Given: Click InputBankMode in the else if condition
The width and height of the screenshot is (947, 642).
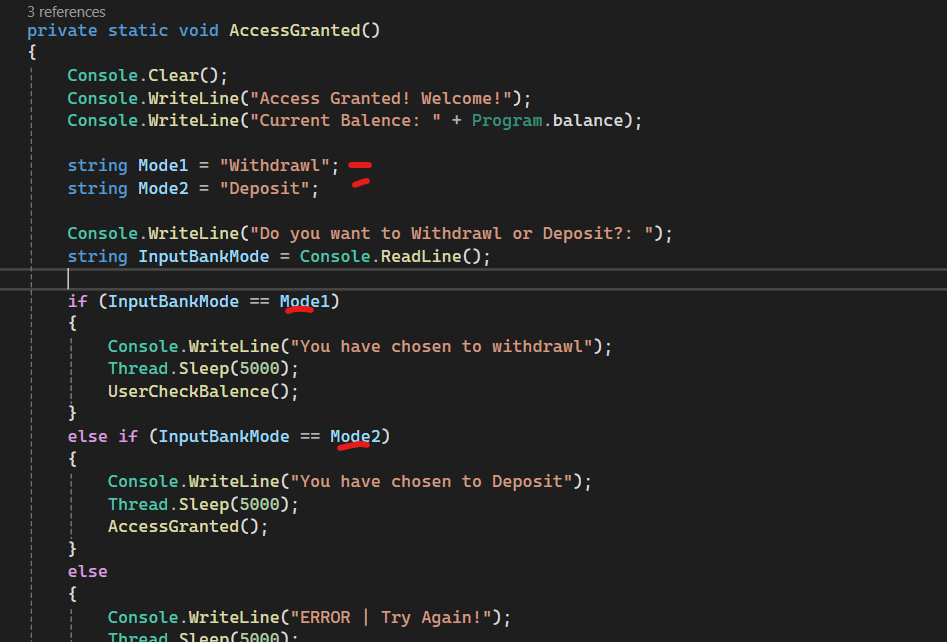Looking at the screenshot, I should click(x=223, y=437).
